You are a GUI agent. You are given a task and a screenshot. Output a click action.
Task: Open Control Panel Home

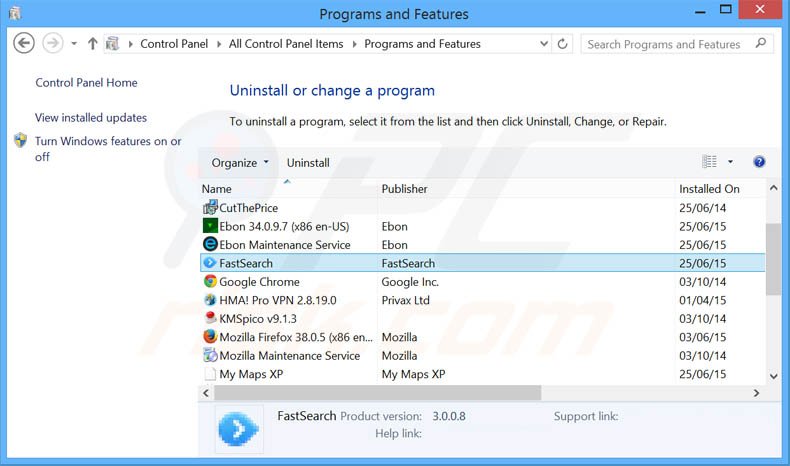point(86,83)
